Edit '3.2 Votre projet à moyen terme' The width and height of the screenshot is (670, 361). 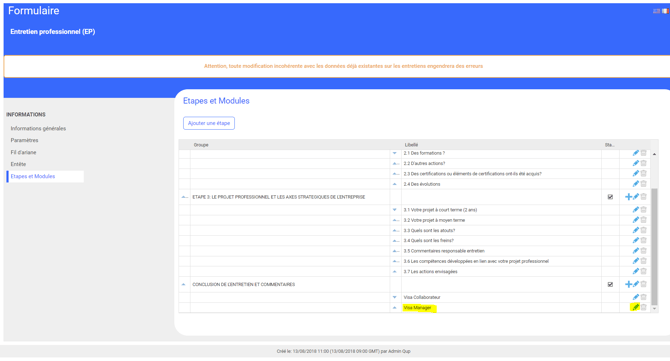636,220
